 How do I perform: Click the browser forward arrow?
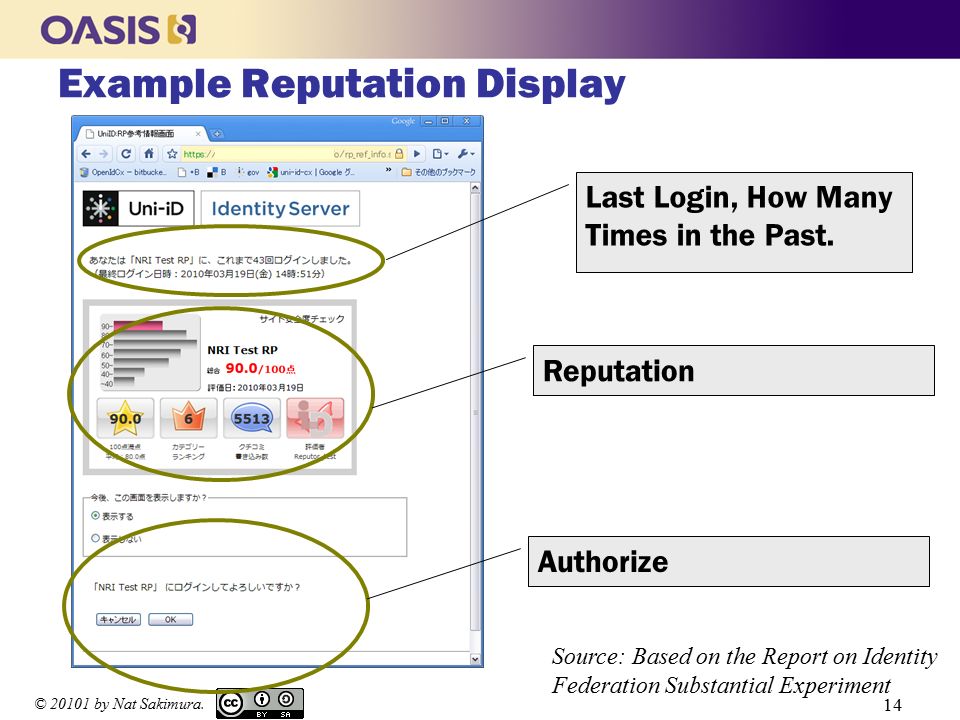103,154
